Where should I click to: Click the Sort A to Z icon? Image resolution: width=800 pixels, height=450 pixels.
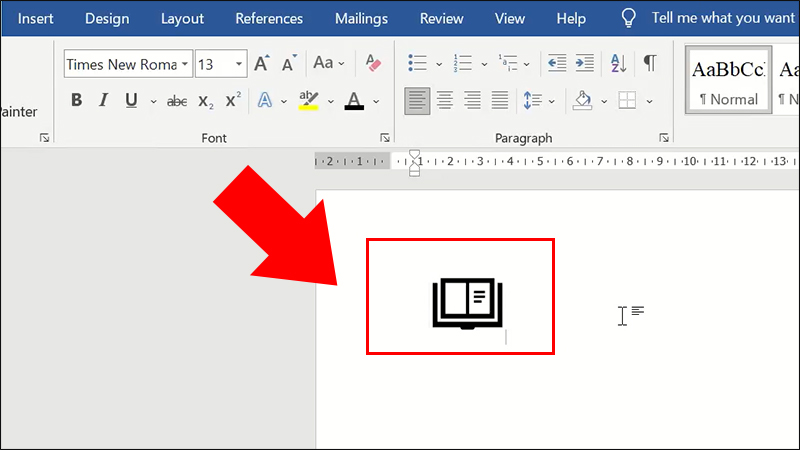click(618, 64)
